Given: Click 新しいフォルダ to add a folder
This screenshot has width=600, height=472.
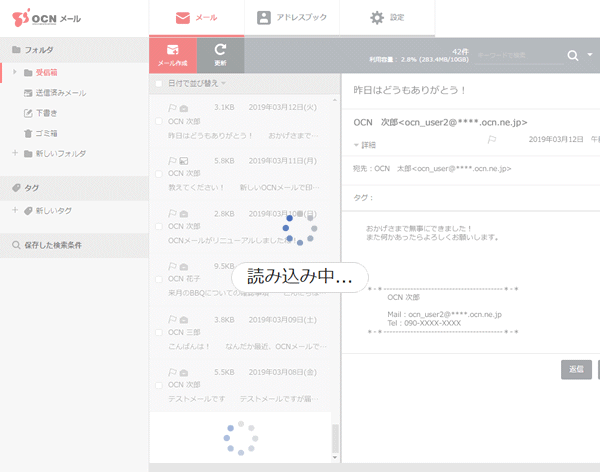Looking at the screenshot, I should tap(61, 154).
